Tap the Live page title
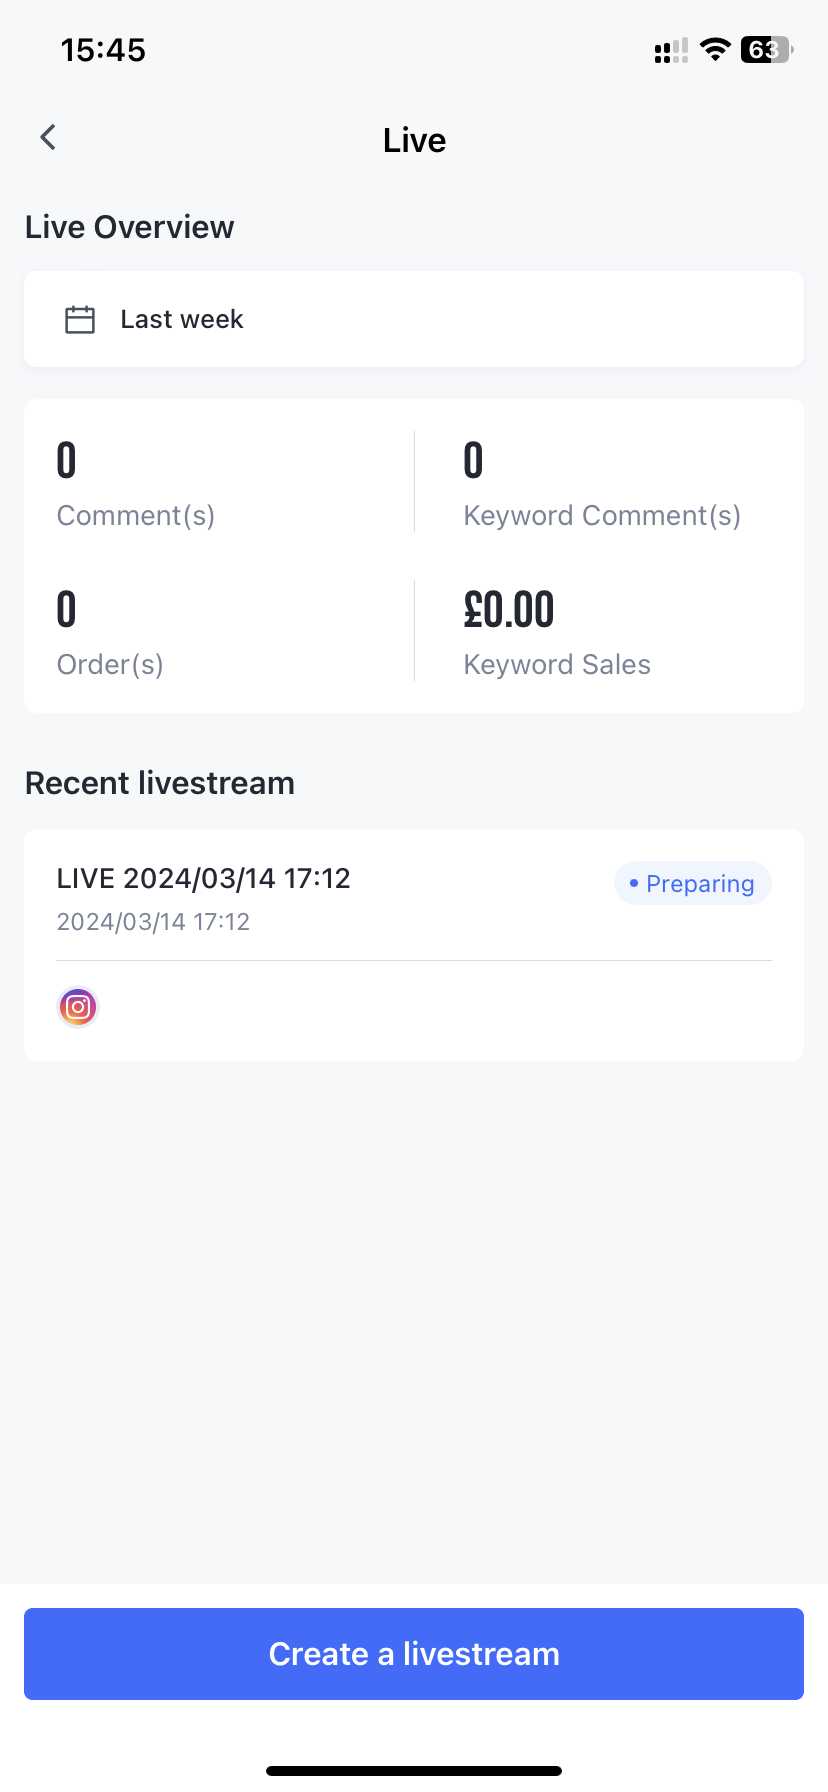The height and width of the screenshot is (1792, 828). coord(414,141)
